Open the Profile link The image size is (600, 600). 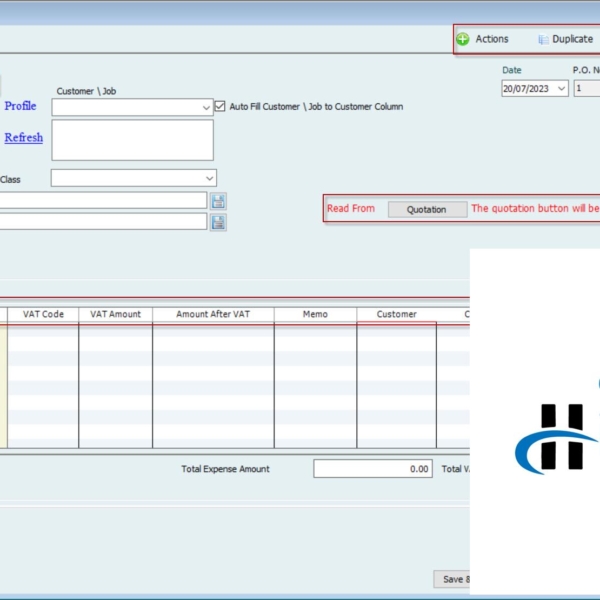point(20,106)
